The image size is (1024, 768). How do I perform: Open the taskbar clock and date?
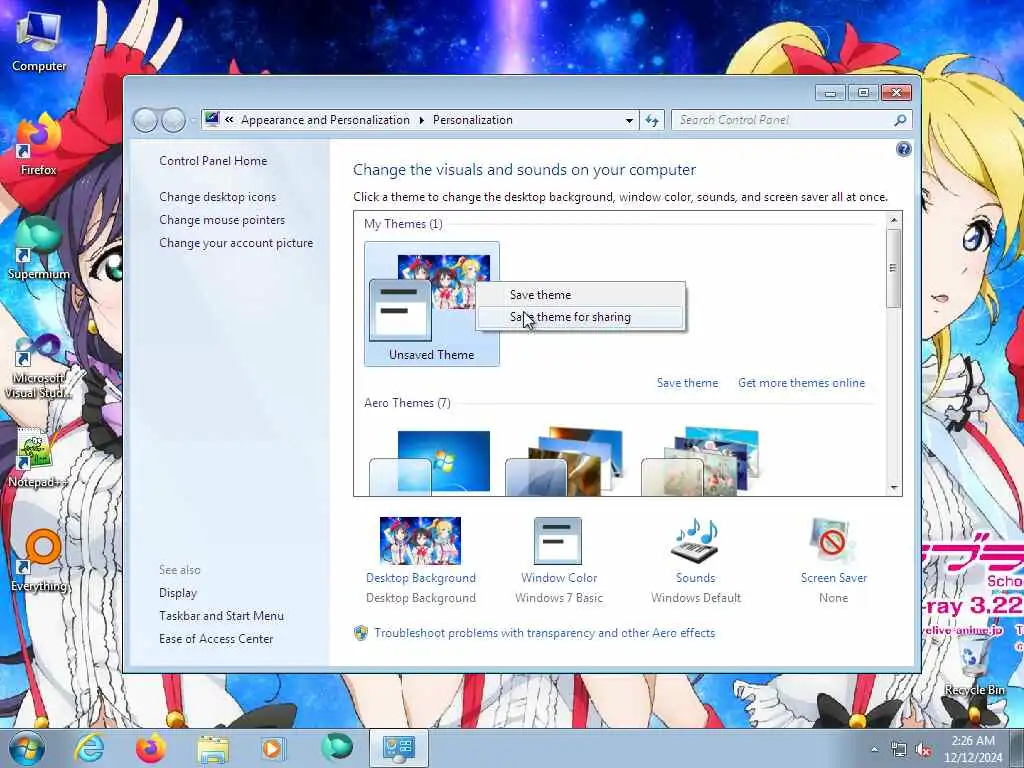972,749
